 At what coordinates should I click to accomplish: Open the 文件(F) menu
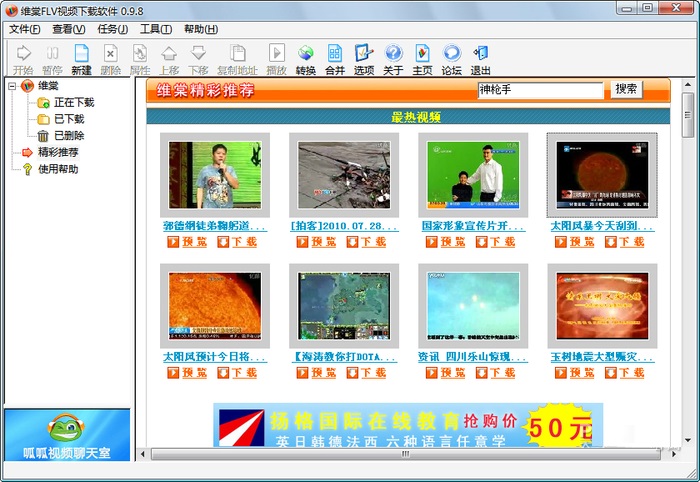point(24,29)
